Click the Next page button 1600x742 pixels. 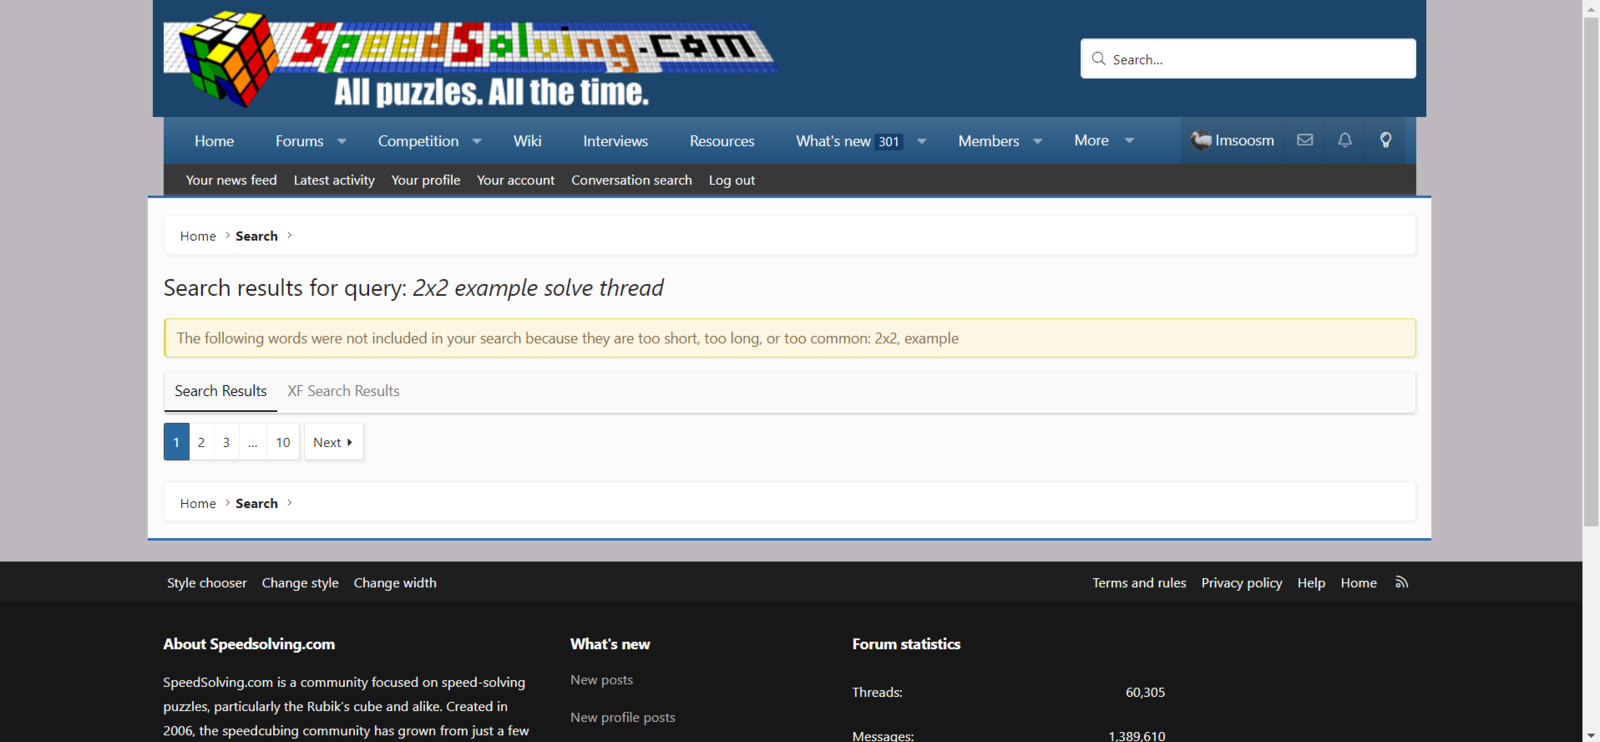tap(334, 442)
